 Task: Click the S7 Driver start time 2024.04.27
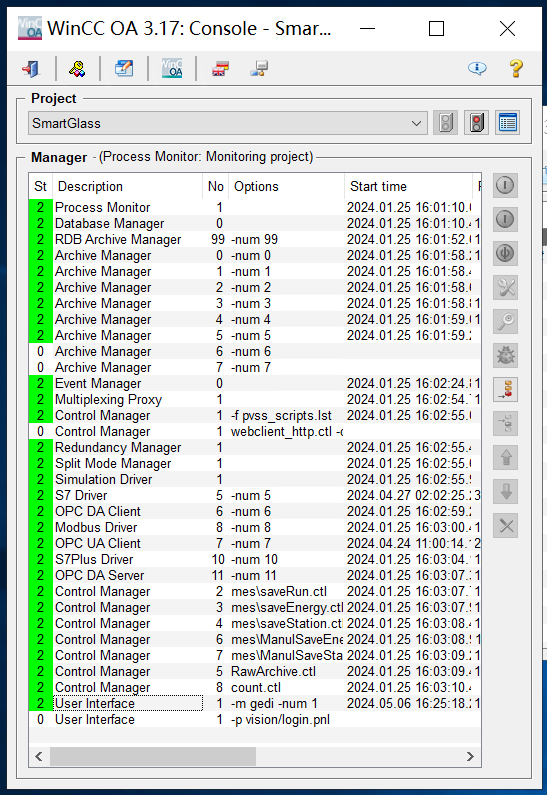point(409,495)
